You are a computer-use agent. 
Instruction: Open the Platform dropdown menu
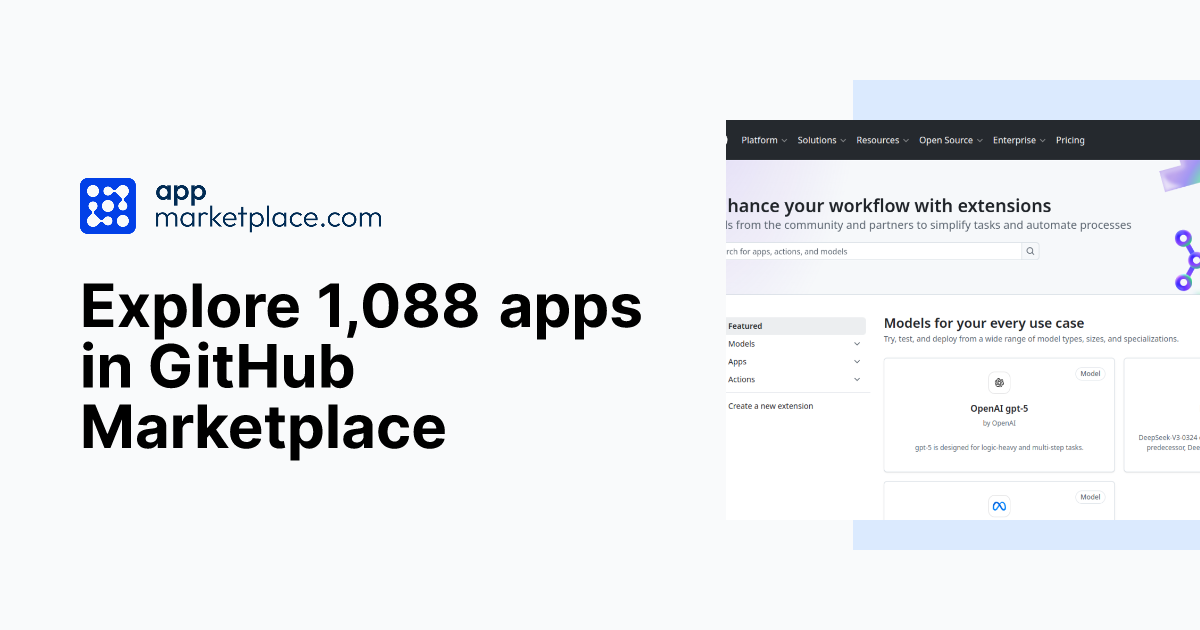(x=763, y=140)
